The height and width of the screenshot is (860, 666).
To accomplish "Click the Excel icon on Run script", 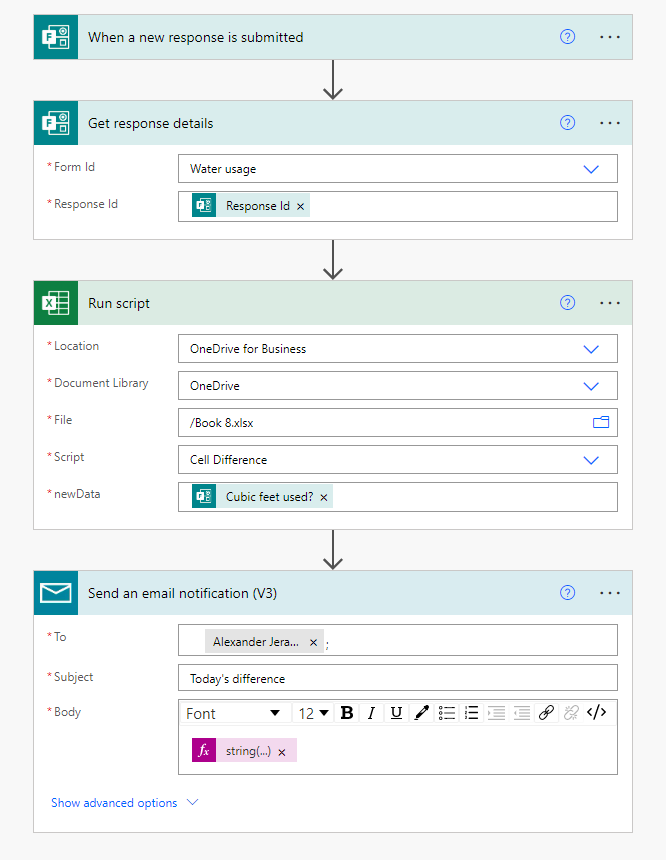I will pyautogui.click(x=55, y=302).
